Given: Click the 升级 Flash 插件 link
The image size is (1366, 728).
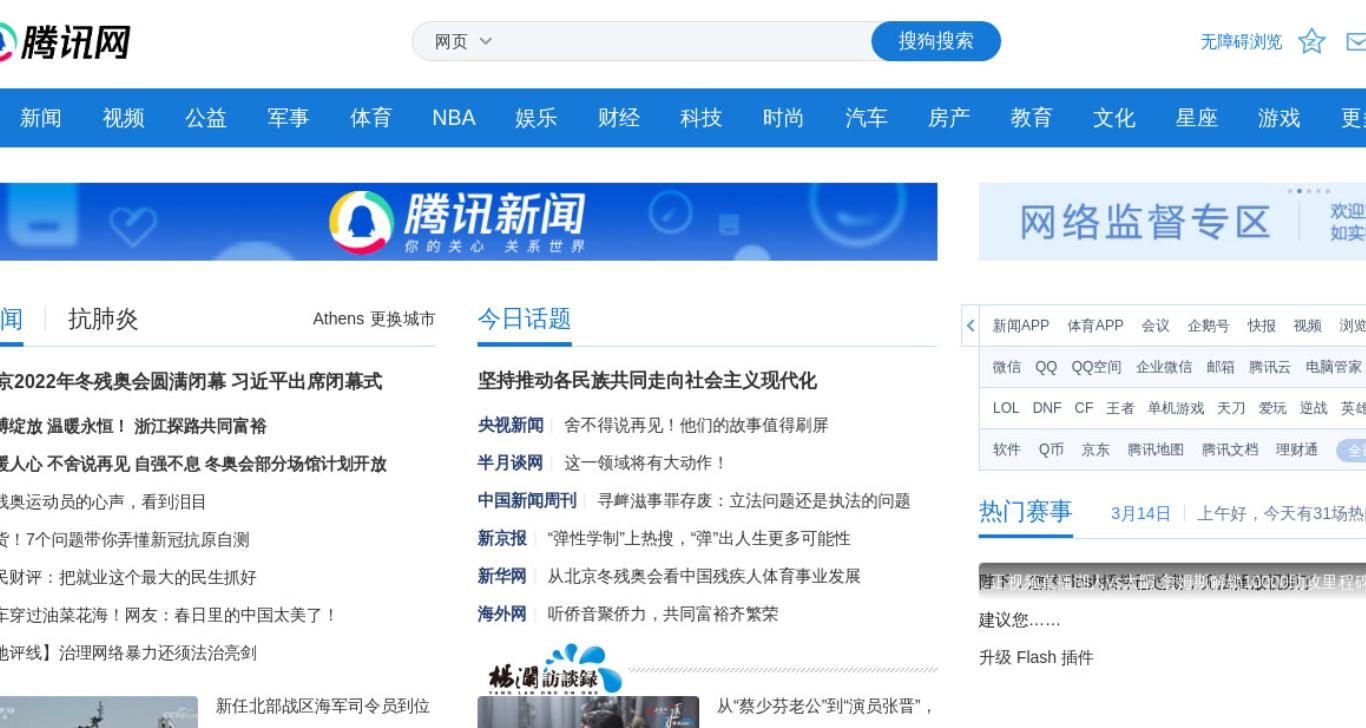Looking at the screenshot, I should pos(1036,658).
